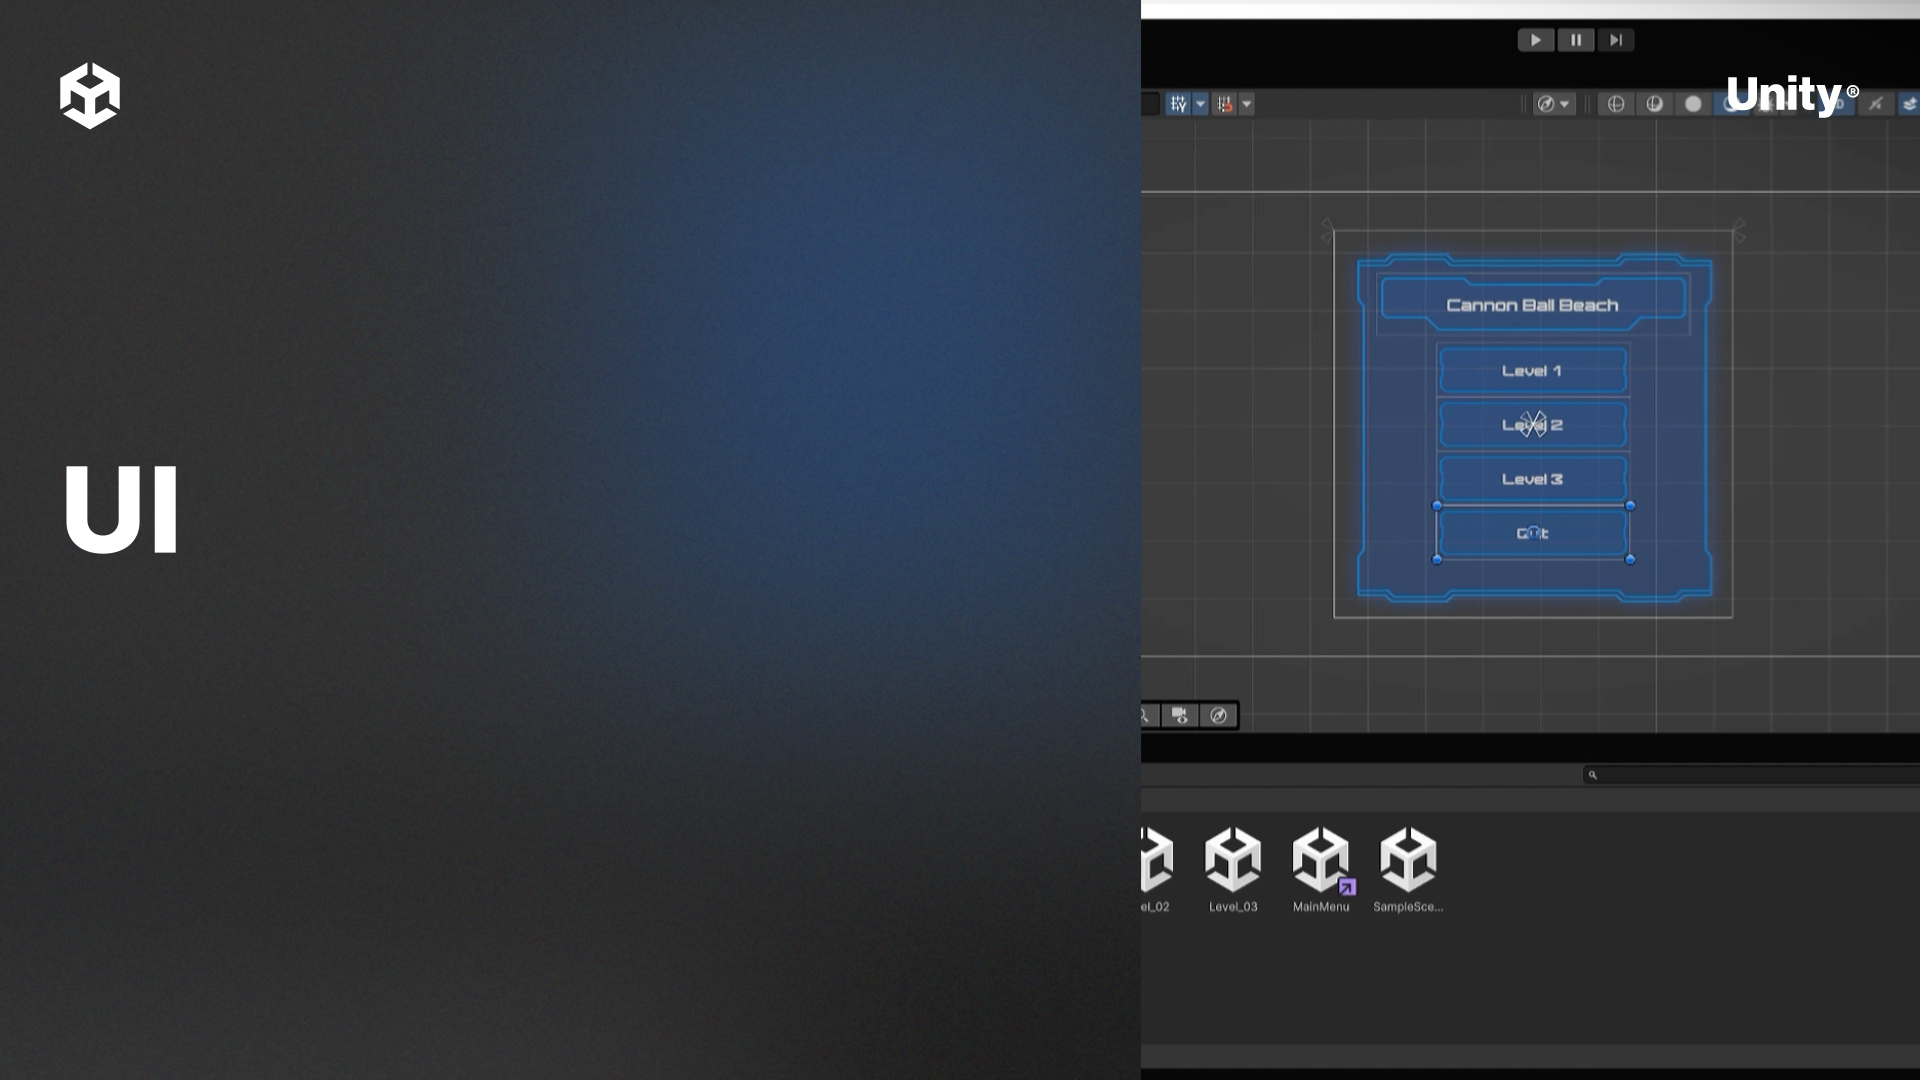Toggle grid snapping icon in scene toolbar
The height and width of the screenshot is (1080, 1920).
1179,104
